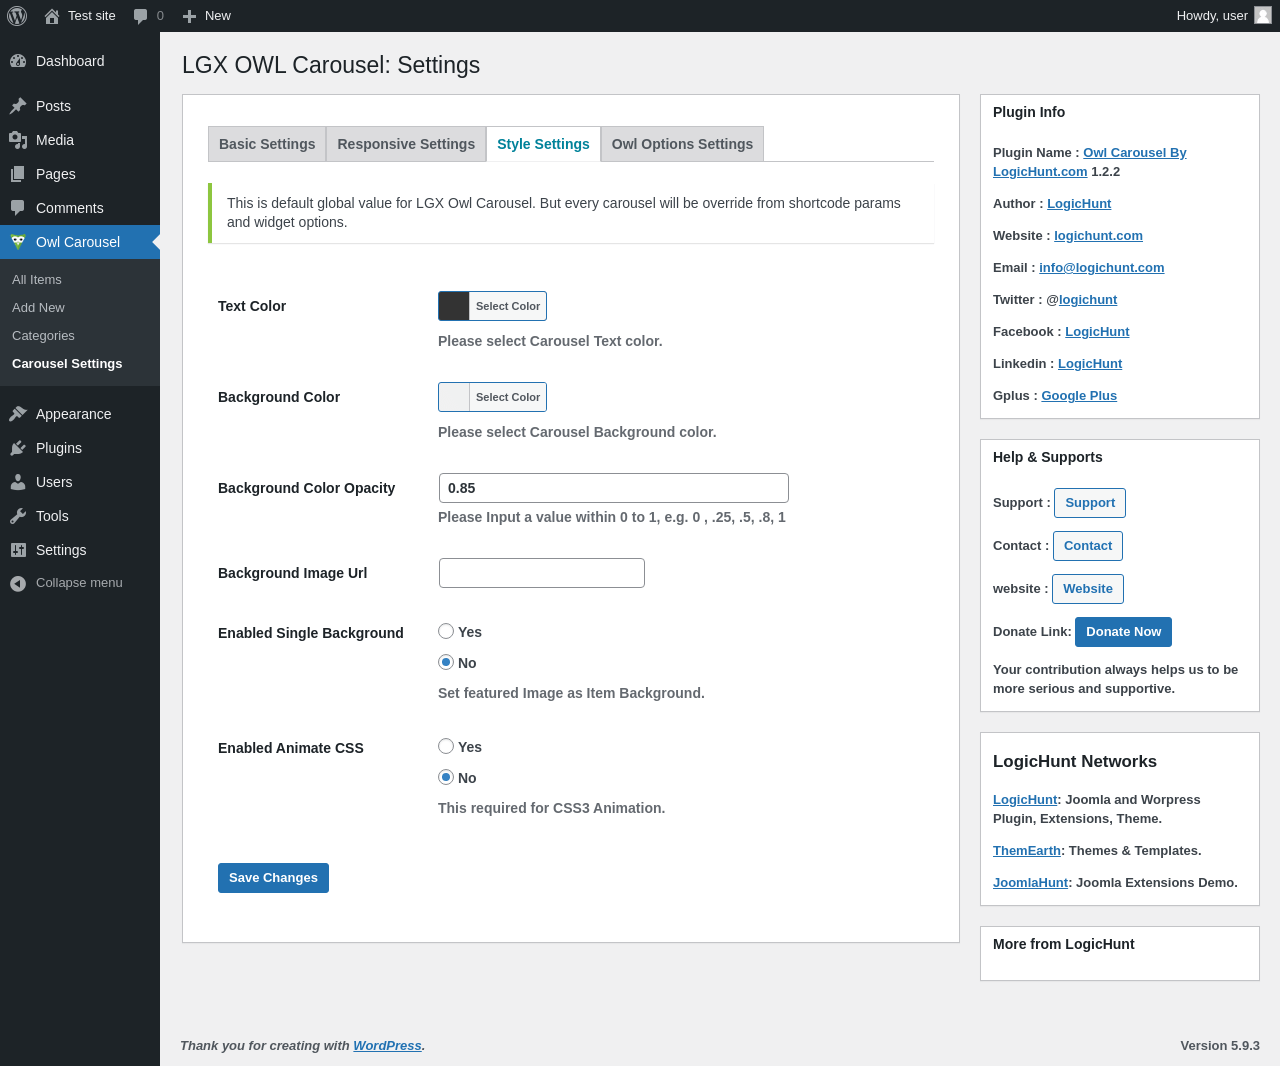
Task: Click the New plus icon in admin bar
Action: click(x=189, y=16)
